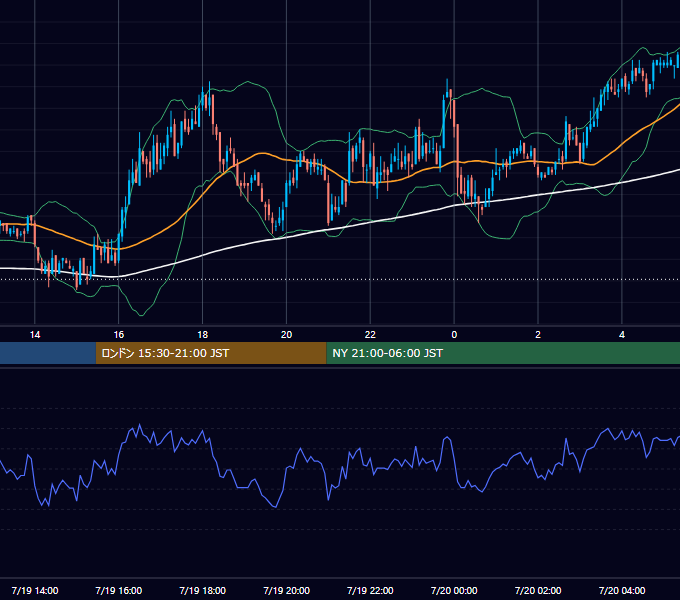The image size is (680, 600).
Task: Click the 0 hour label on price chart axis
Action: point(454,335)
